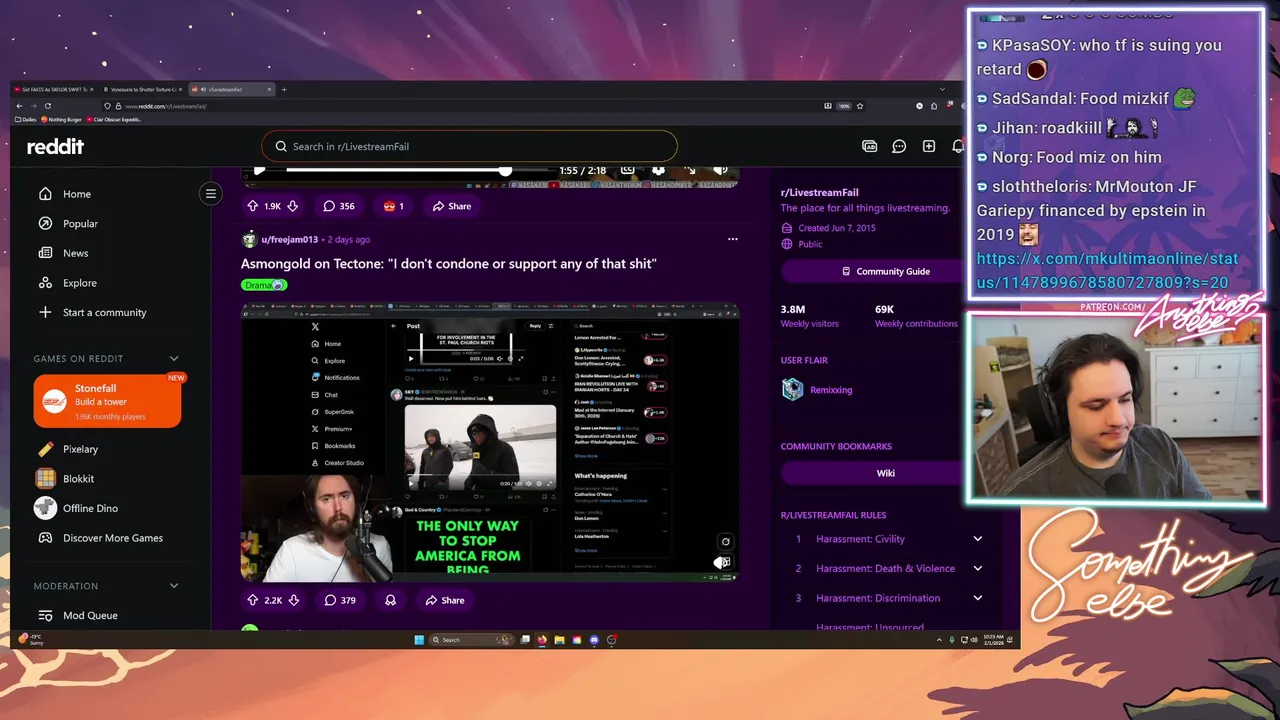Collapse the Games on Reddit section
1280x720 pixels.
pyautogui.click(x=174, y=358)
